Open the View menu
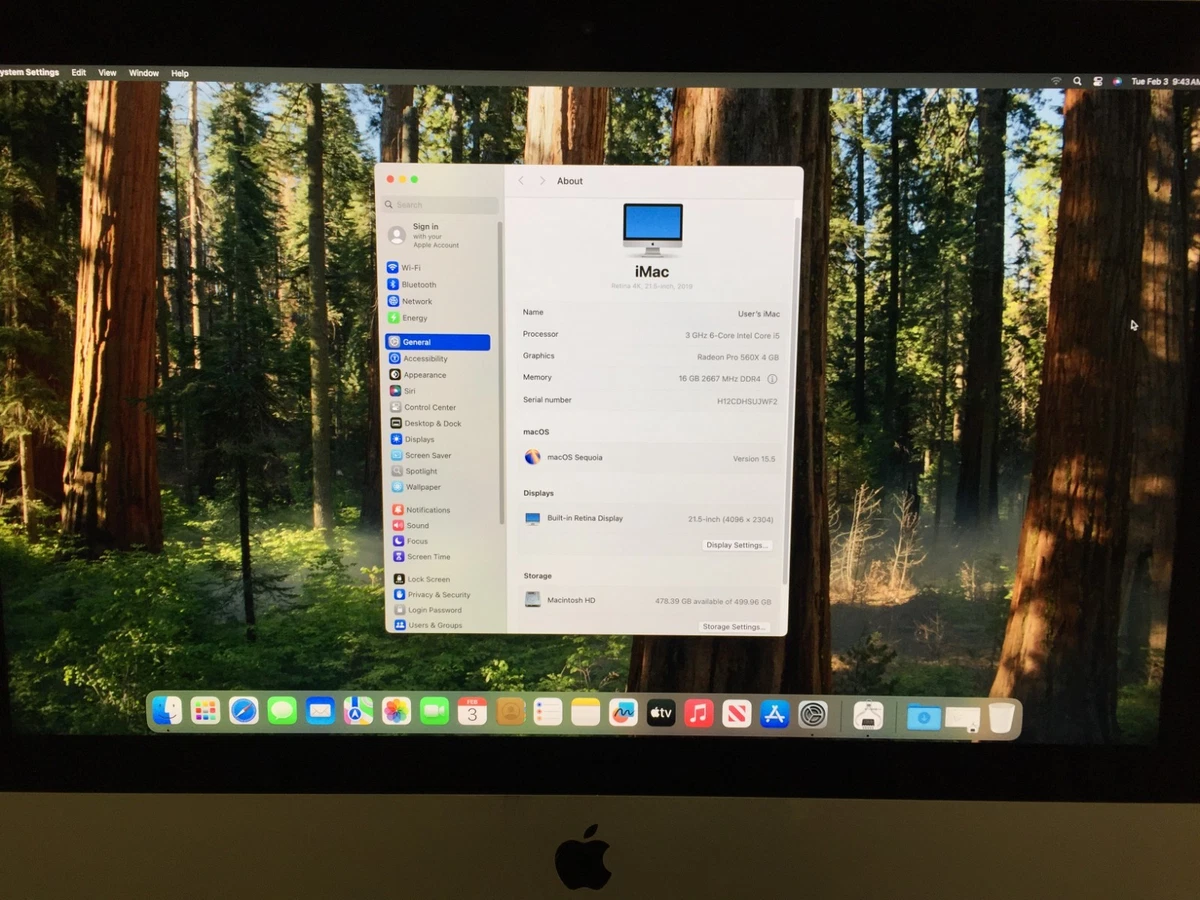The width and height of the screenshot is (1200, 900). [x=107, y=73]
